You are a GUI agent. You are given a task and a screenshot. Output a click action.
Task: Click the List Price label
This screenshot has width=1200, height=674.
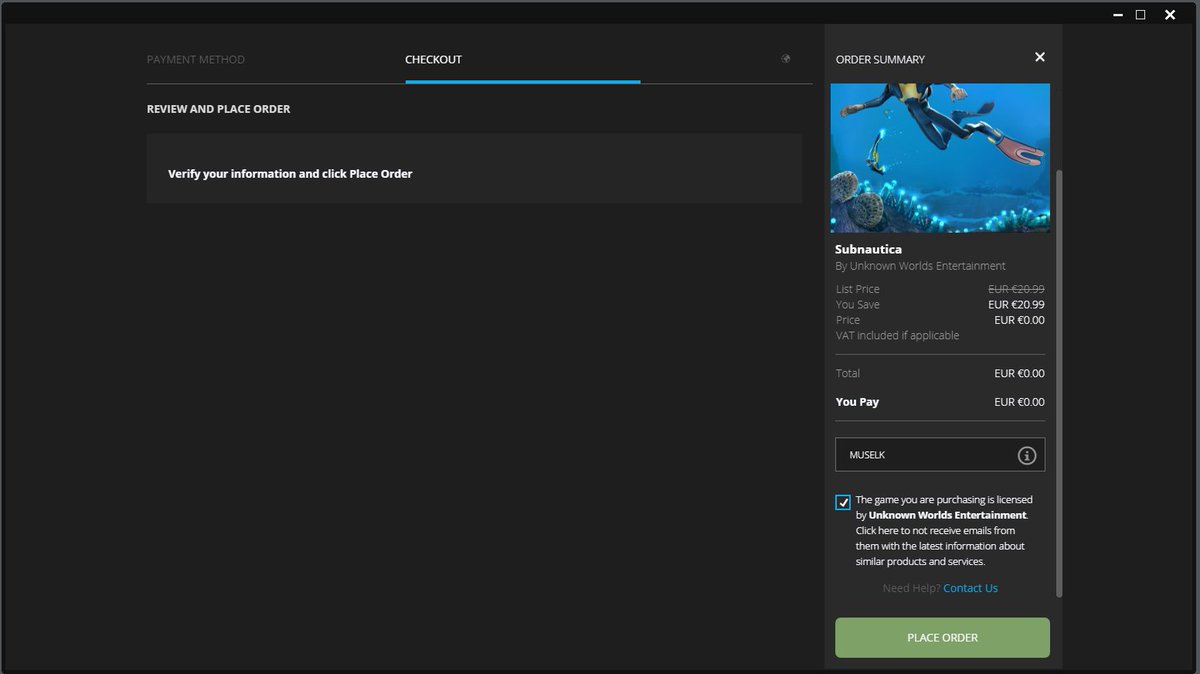pos(858,289)
